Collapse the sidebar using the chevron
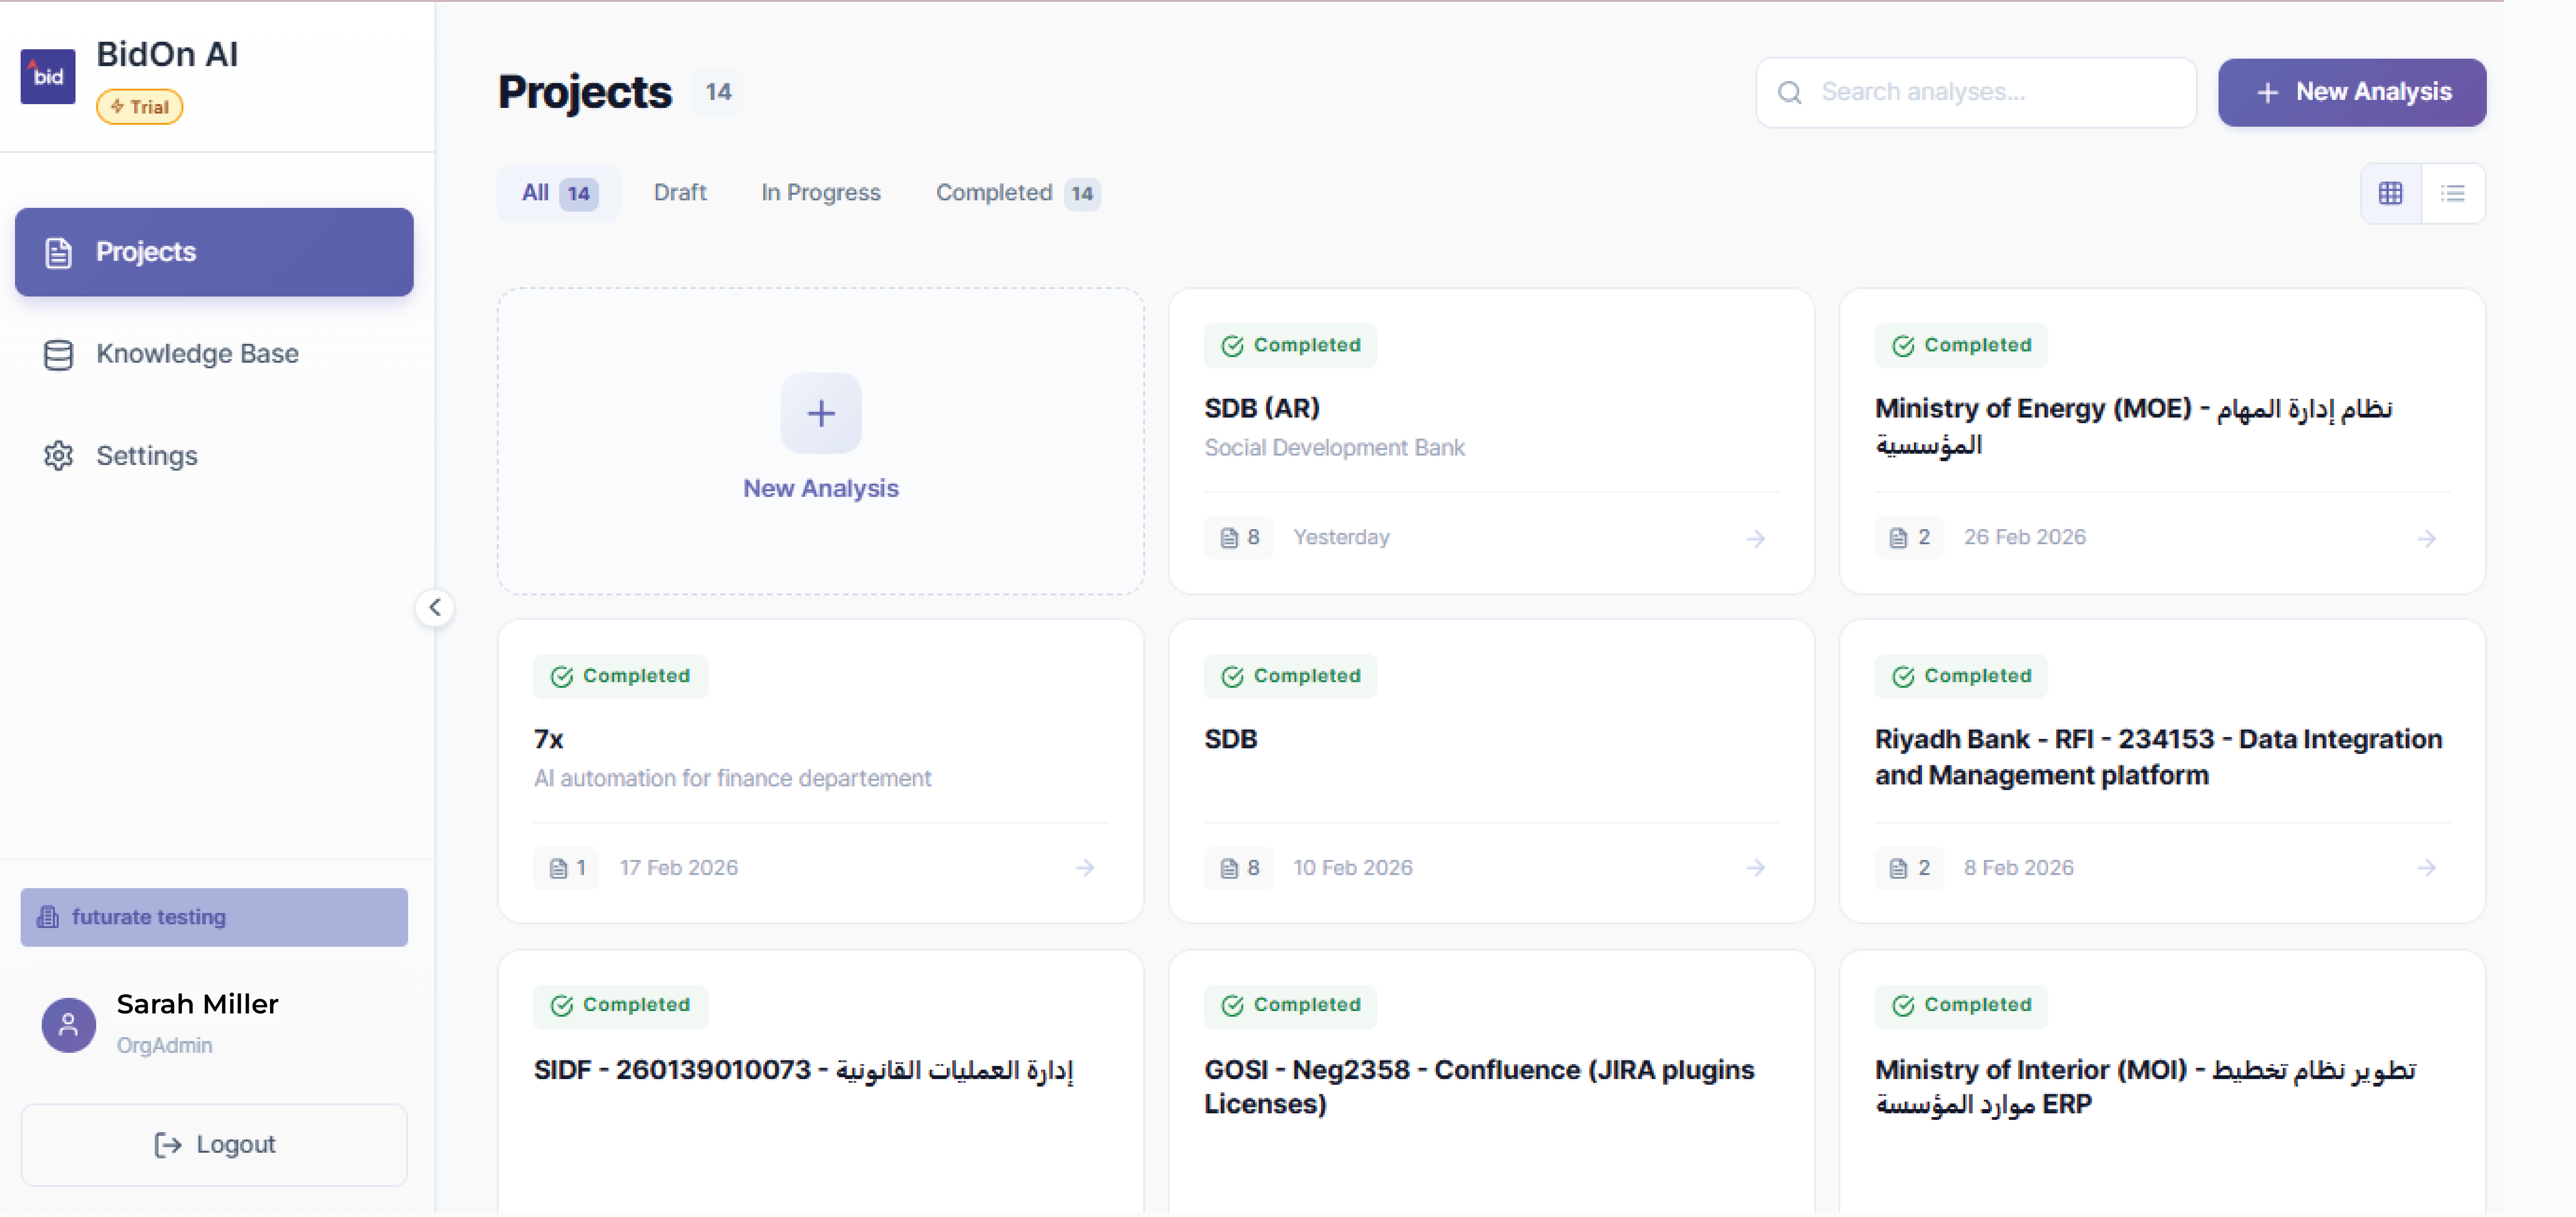Screen dimensions: 2576x1217 tap(434, 607)
